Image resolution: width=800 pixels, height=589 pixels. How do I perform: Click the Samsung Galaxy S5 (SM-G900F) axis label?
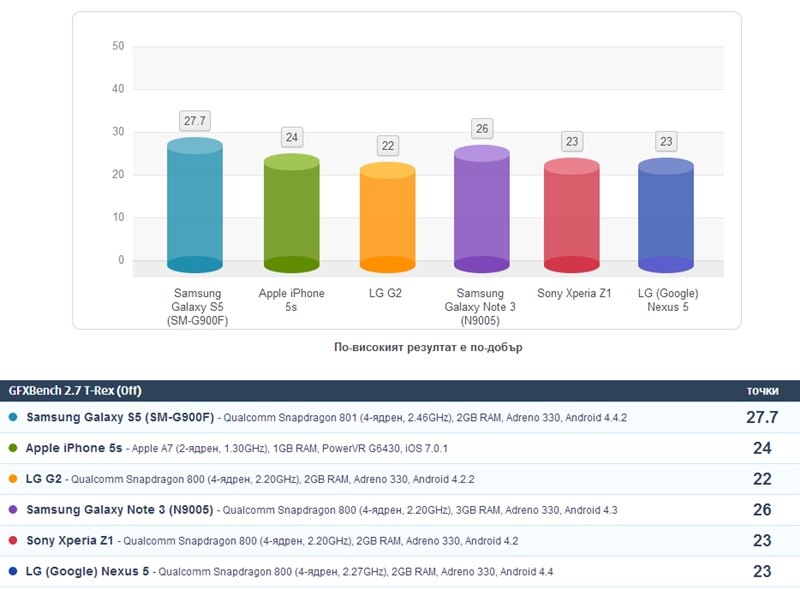[197, 307]
